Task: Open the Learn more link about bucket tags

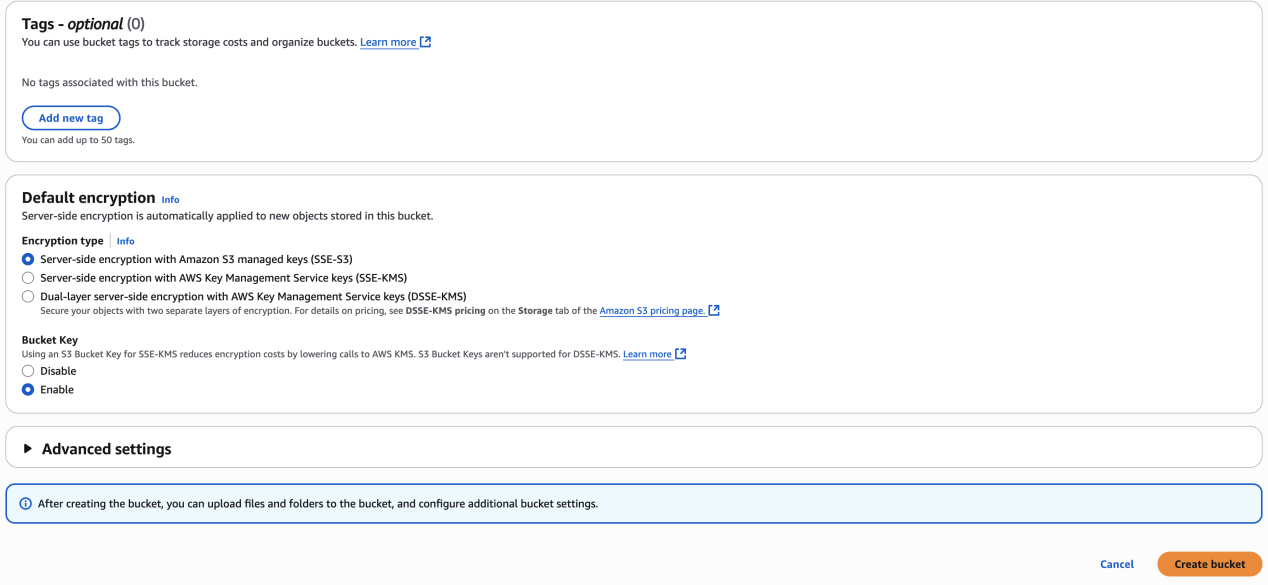Action: tap(388, 42)
